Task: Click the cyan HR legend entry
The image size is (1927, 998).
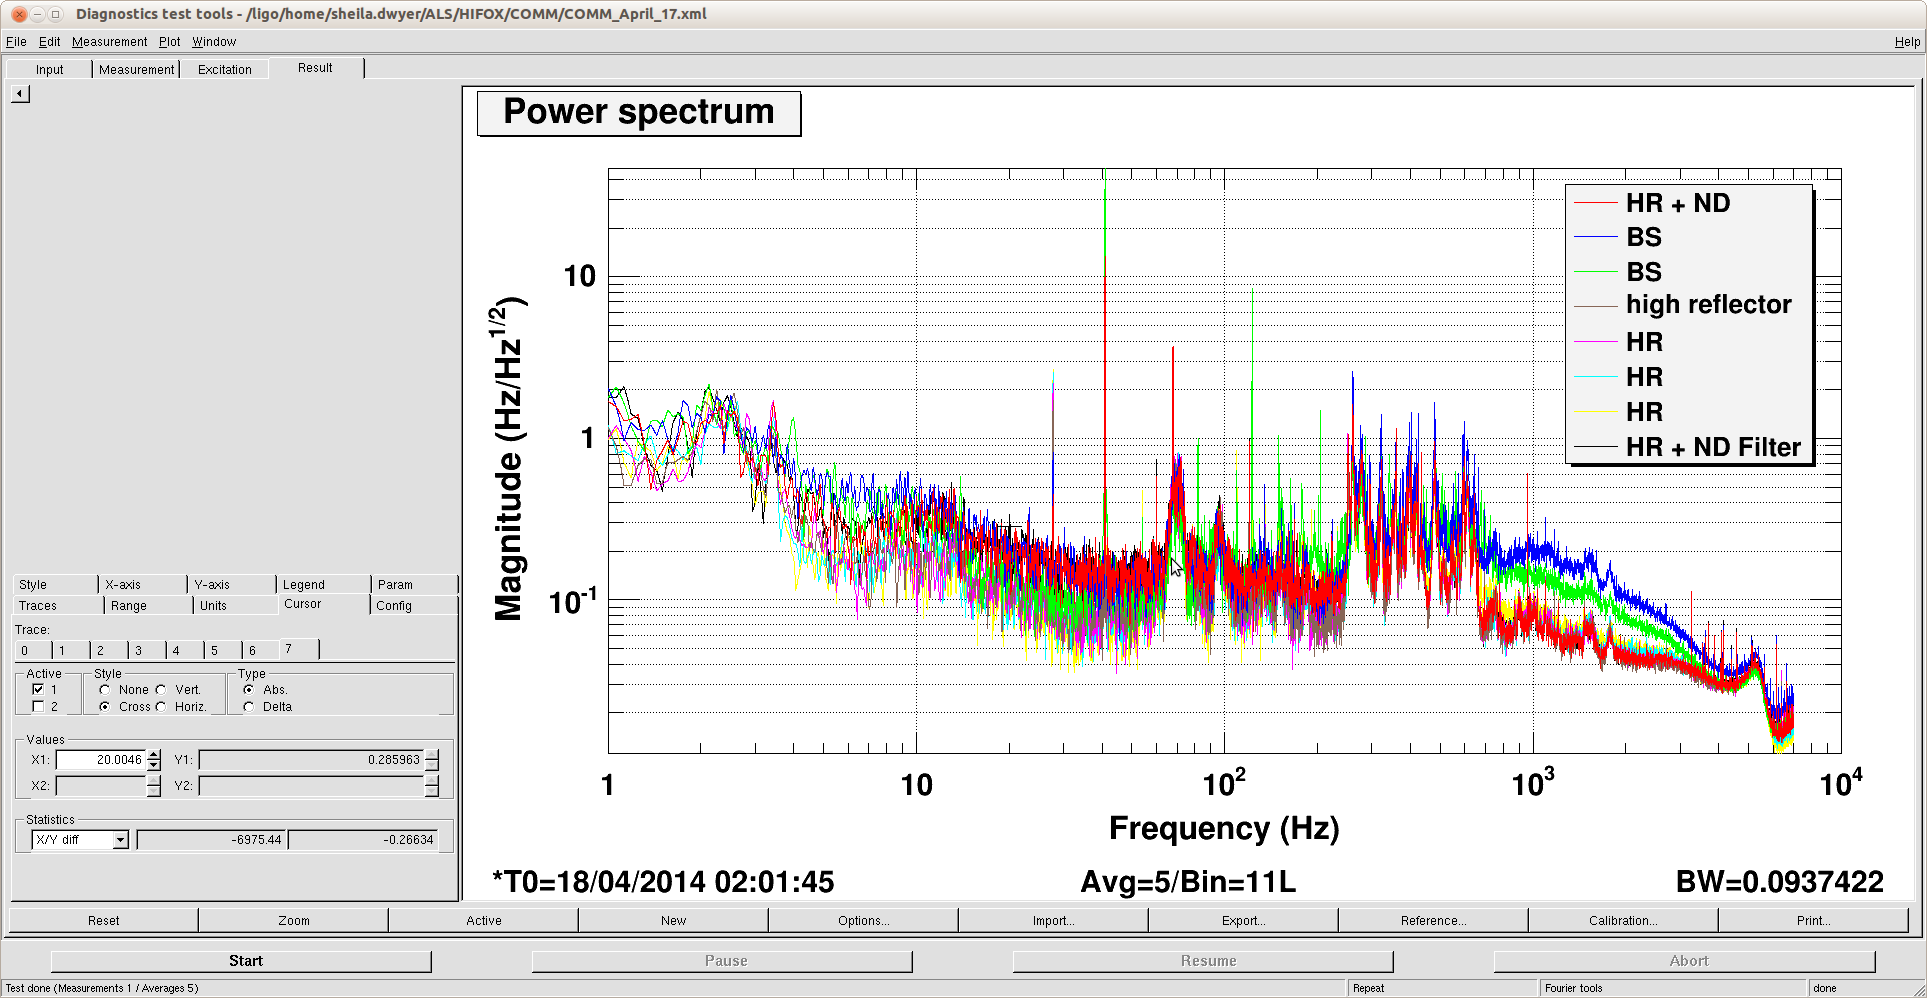Action: pos(1618,377)
